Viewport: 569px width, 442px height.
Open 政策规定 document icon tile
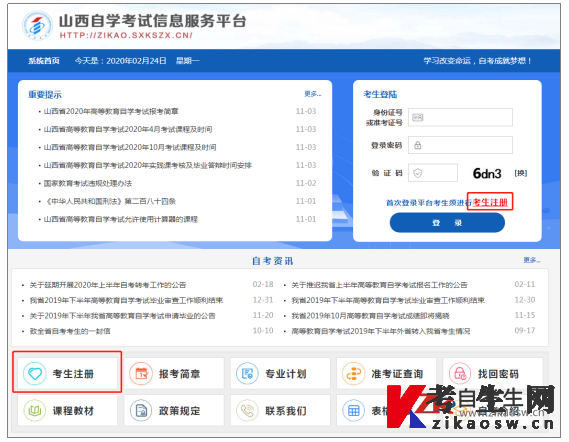pos(174,410)
